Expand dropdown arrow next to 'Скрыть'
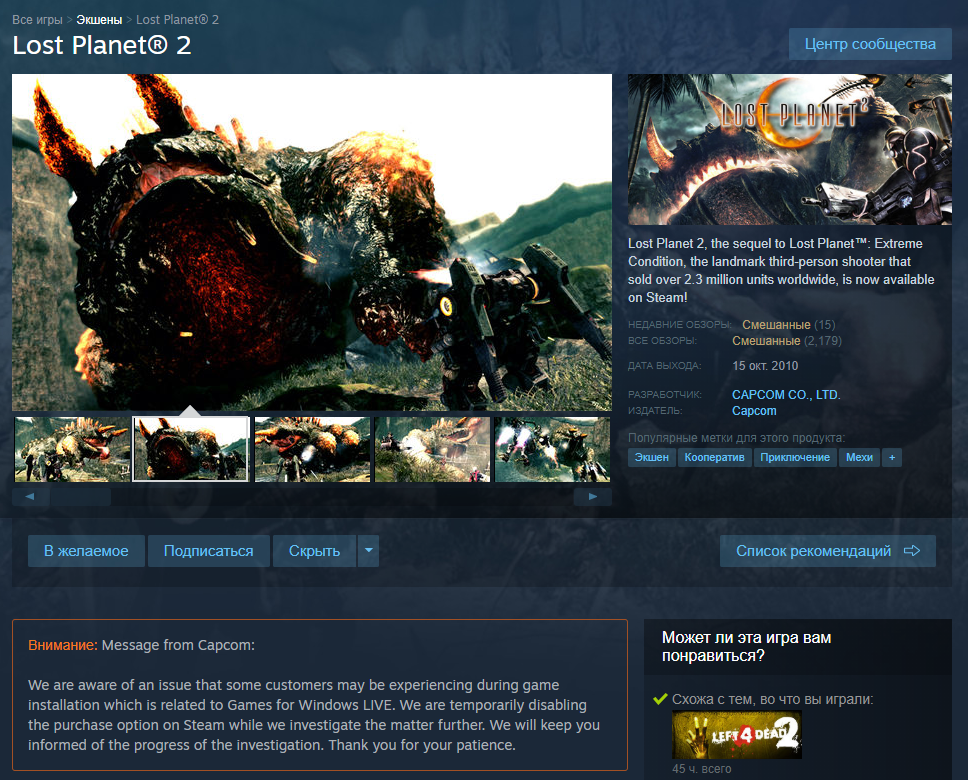Viewport: 968px width, 780px height. click(x=369, y=551)
